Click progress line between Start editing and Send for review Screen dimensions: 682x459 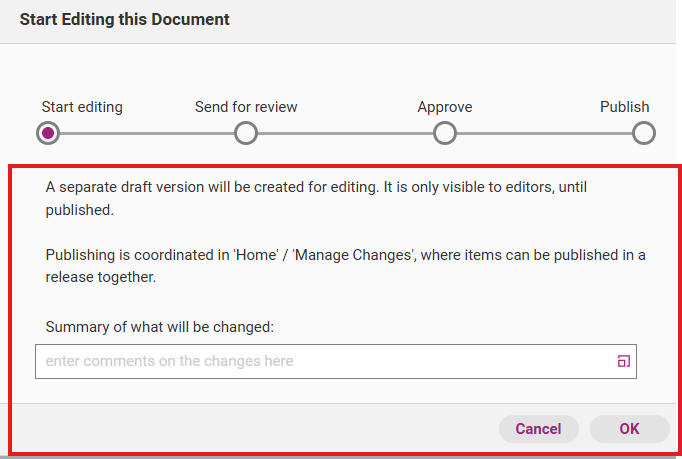(146, 133)
